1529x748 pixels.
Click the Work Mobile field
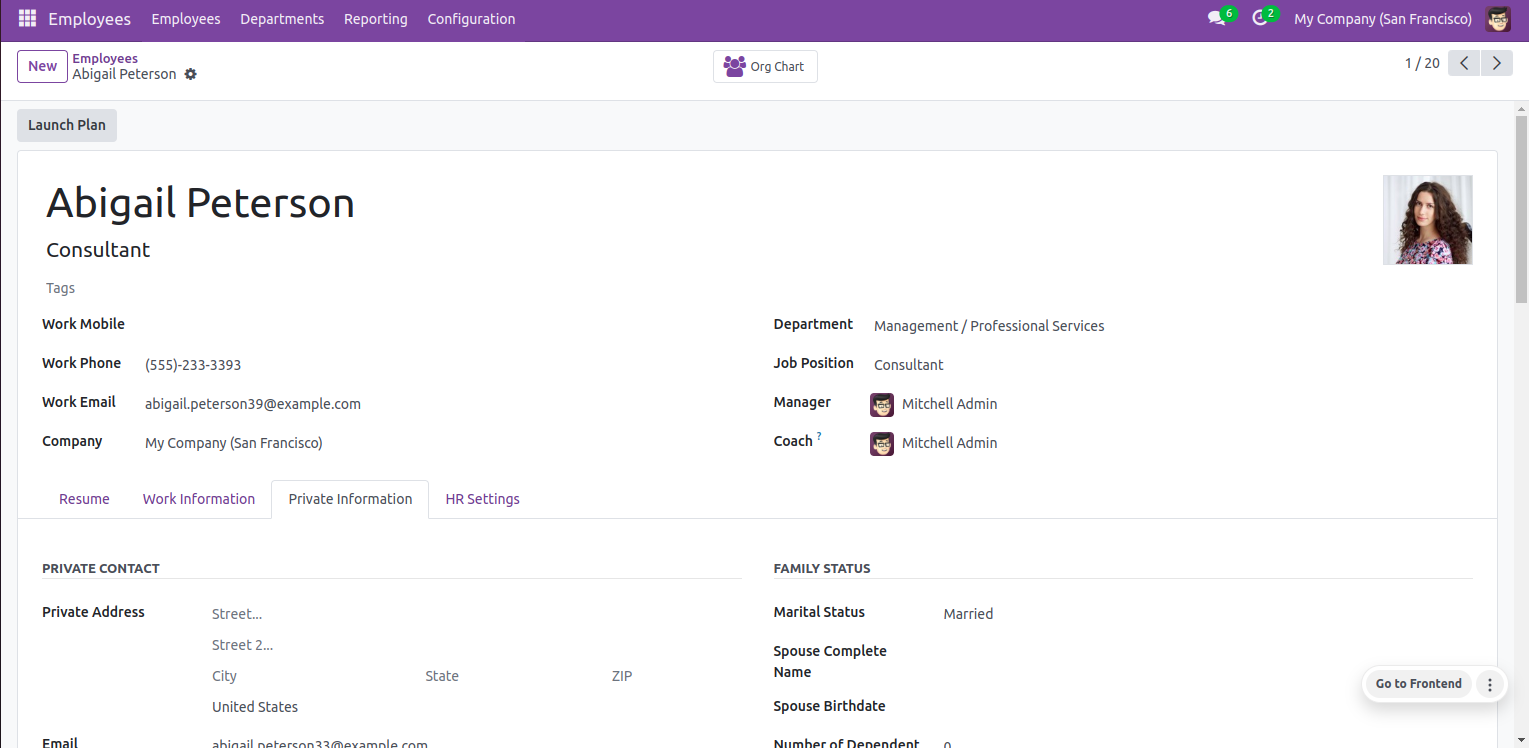(442, 326)
